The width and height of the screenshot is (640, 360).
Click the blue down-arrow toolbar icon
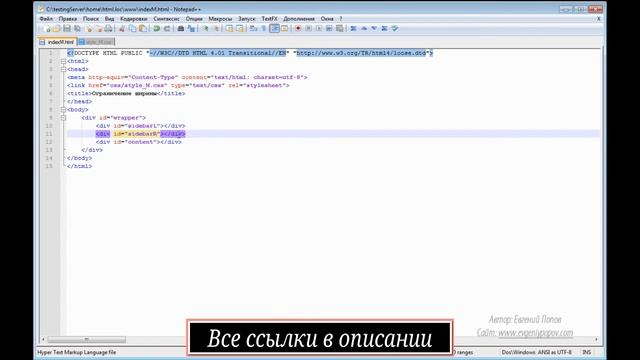(x=374, y=29)
